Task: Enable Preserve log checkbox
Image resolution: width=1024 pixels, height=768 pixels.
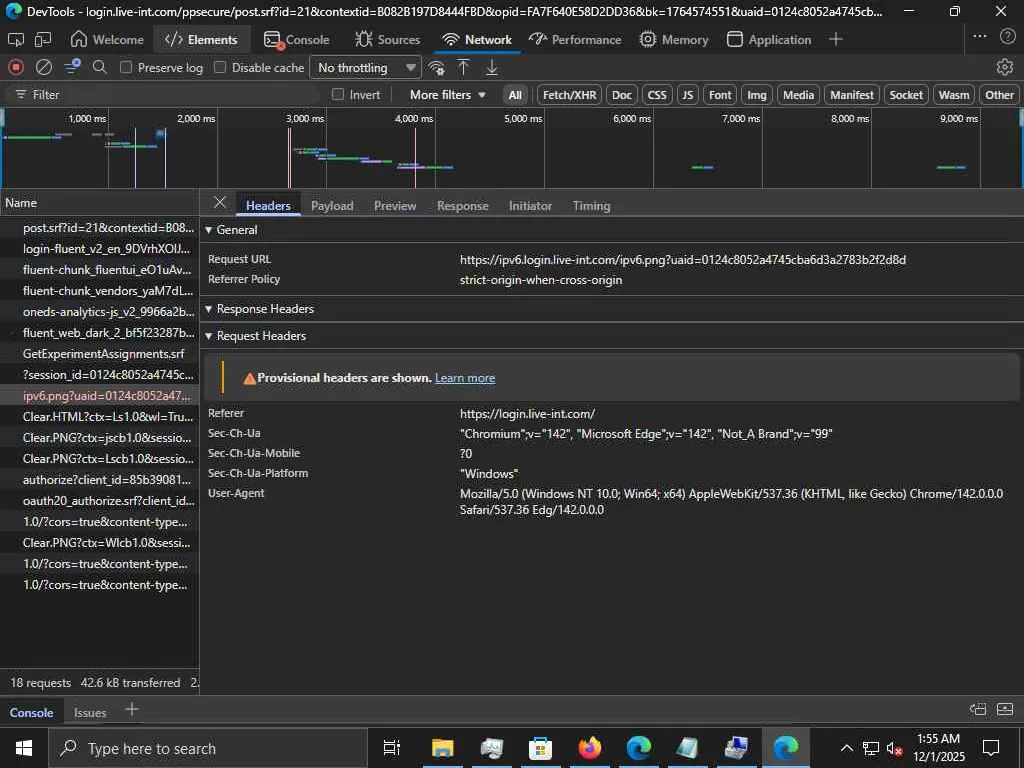Action: pyautogui.click(x=126, y=67)
